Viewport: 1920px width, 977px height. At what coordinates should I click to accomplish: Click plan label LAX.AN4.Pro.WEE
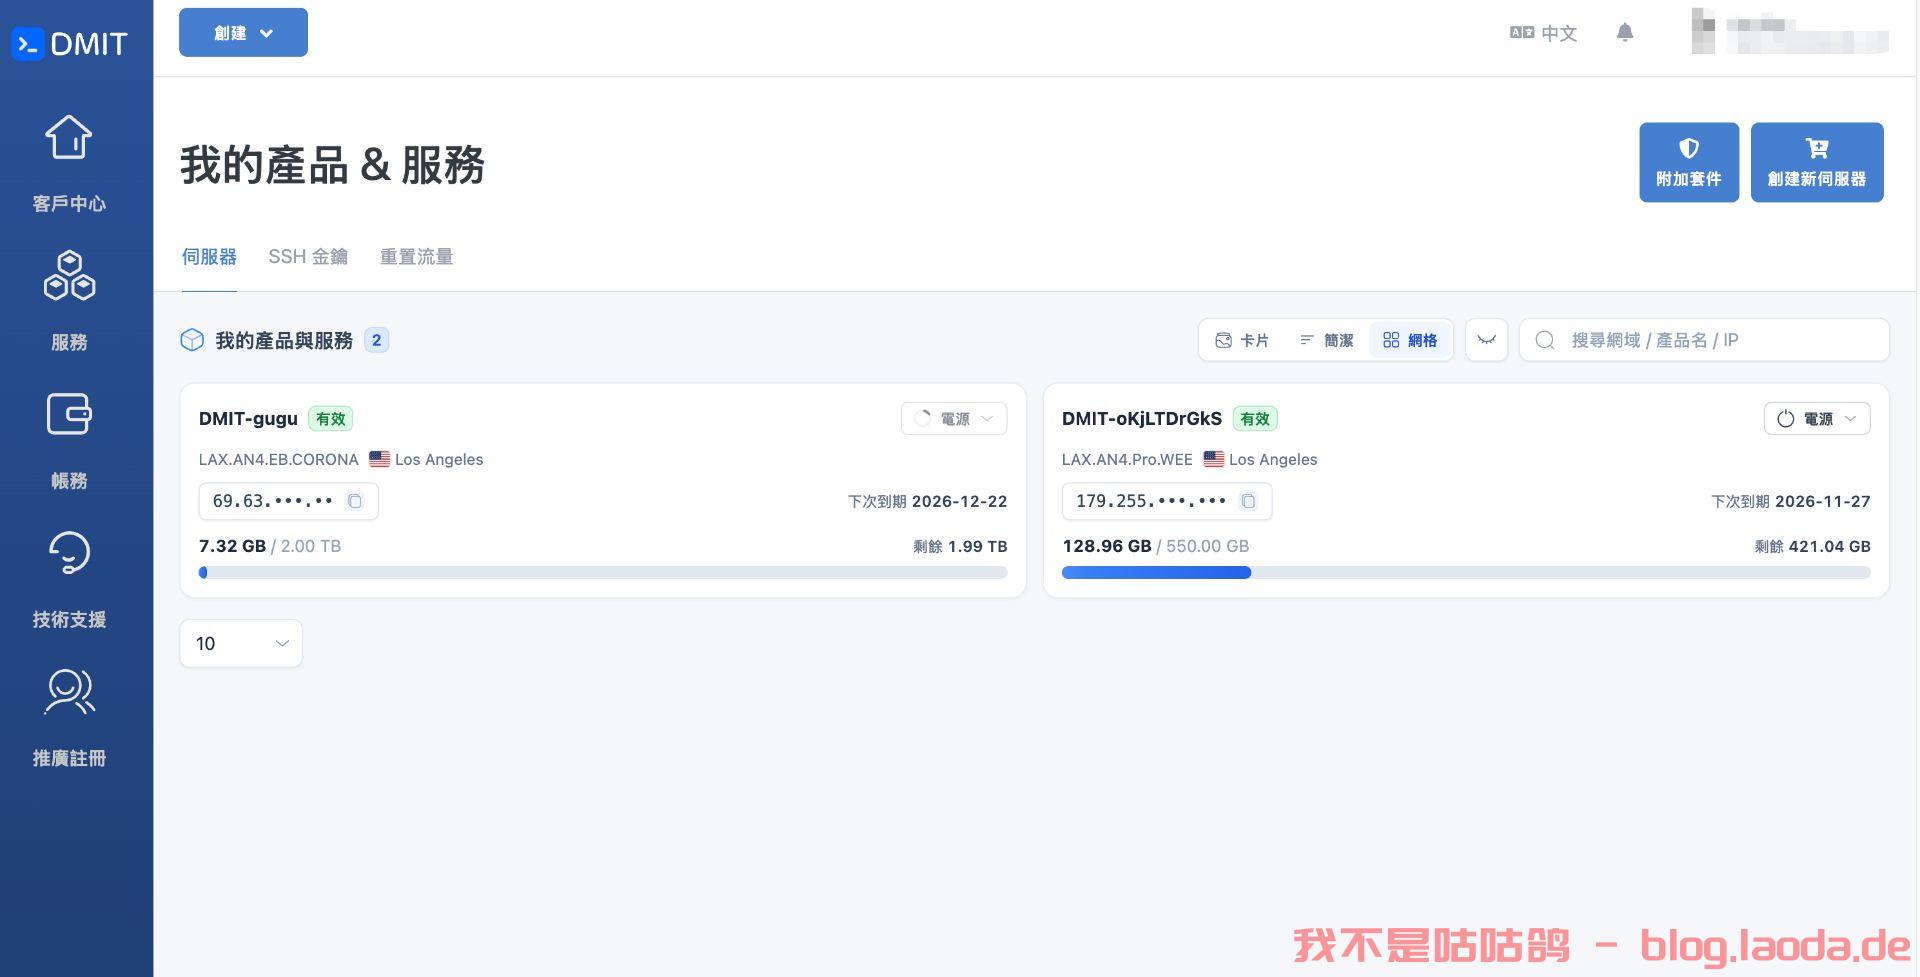click(1127, 460)
